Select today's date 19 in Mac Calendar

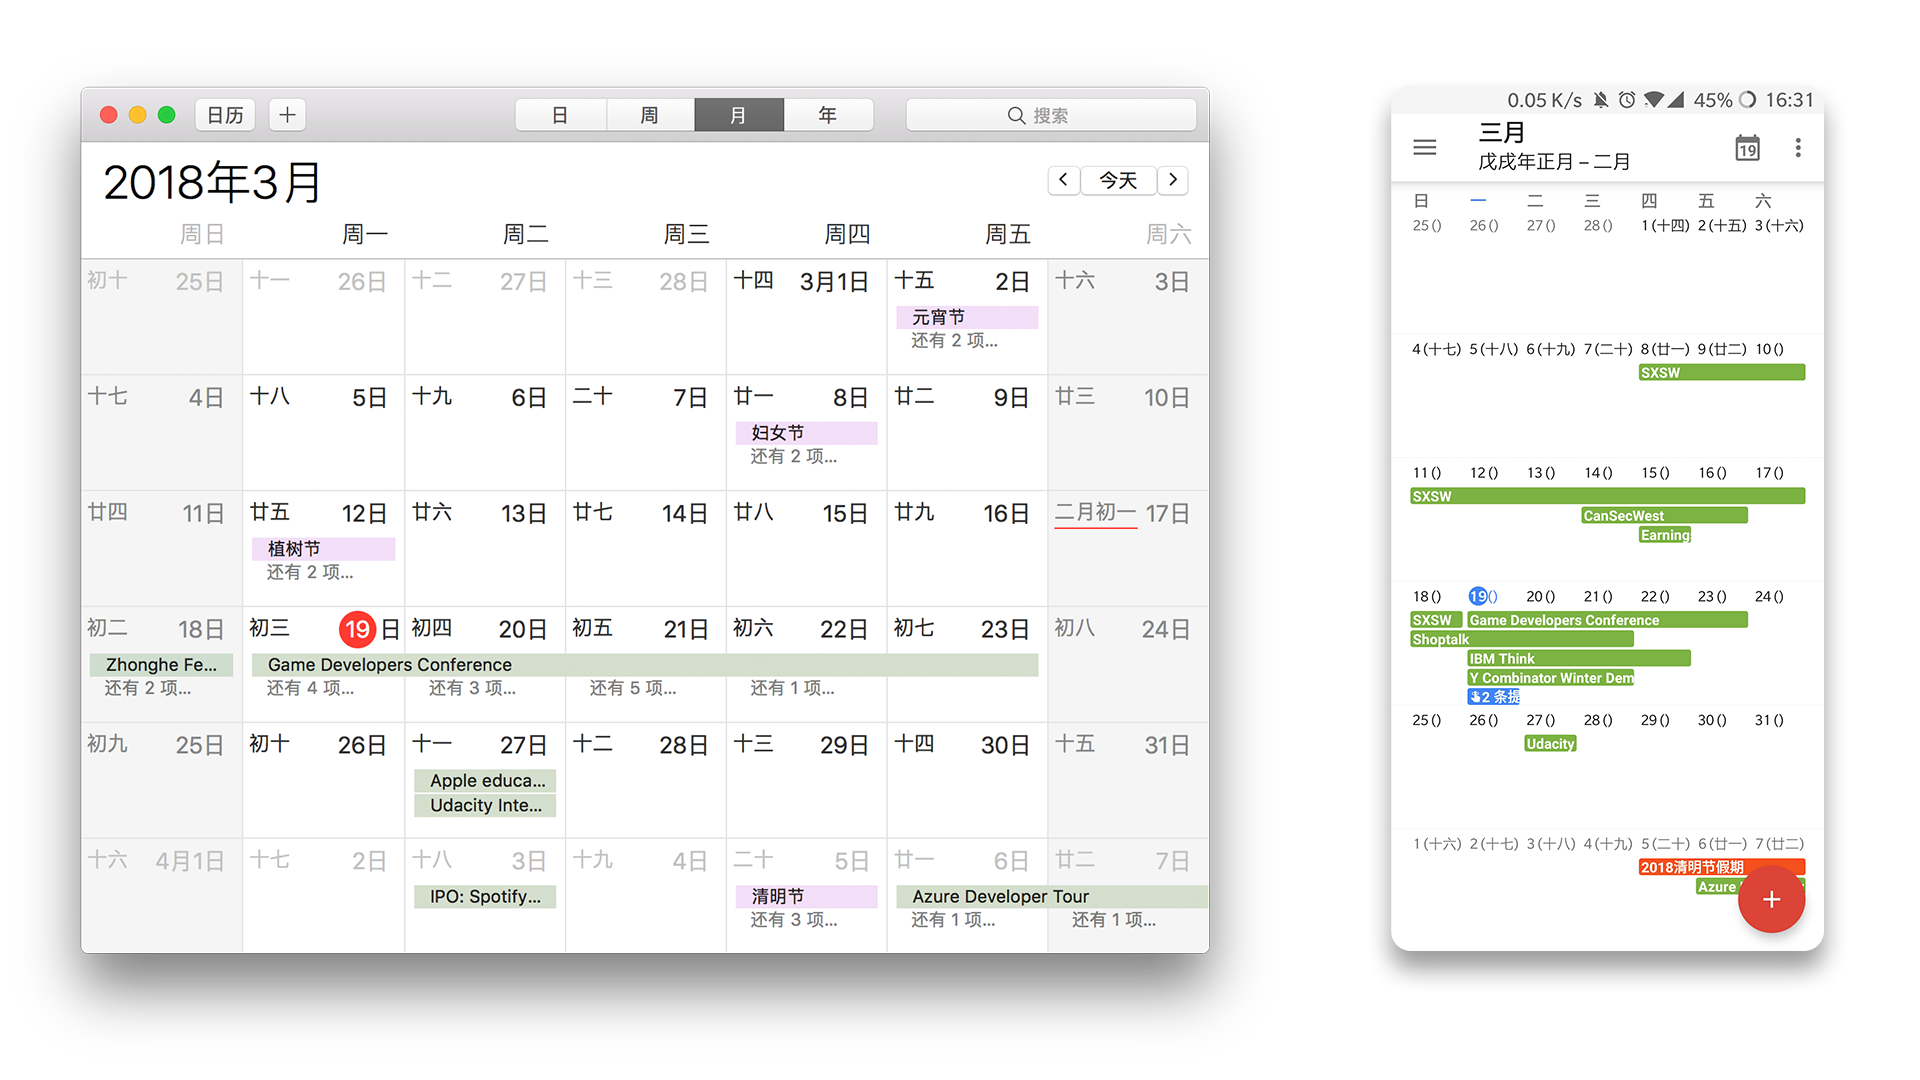click(358, 630)
